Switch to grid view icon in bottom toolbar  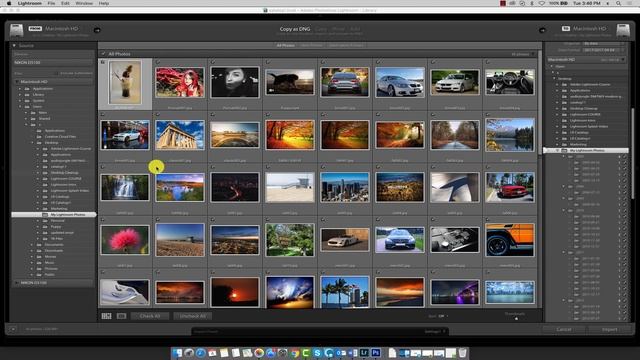coord(107,316)
